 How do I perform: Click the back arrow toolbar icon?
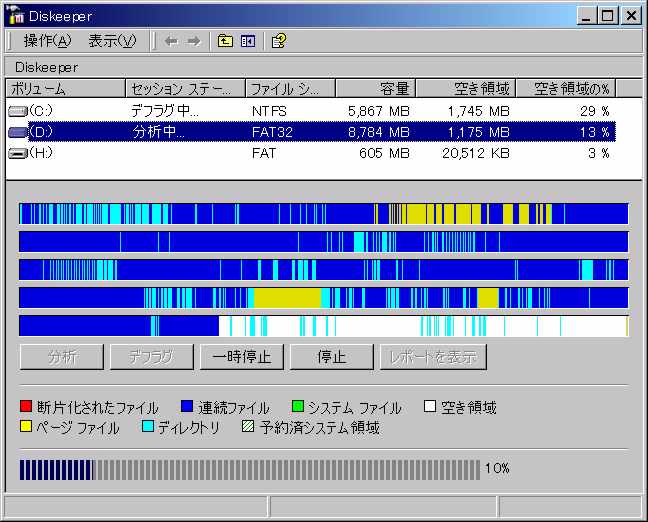coord(171,41)
